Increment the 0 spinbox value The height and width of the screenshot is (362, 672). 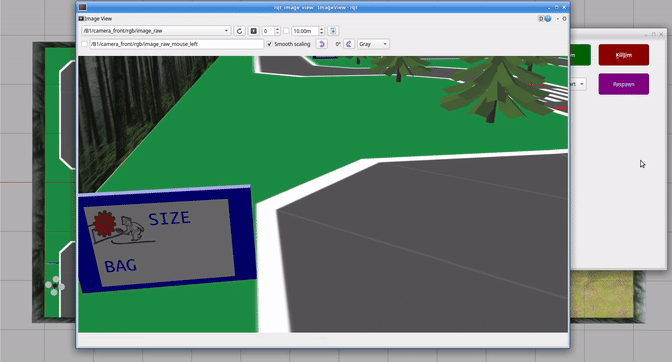[277, 29]
